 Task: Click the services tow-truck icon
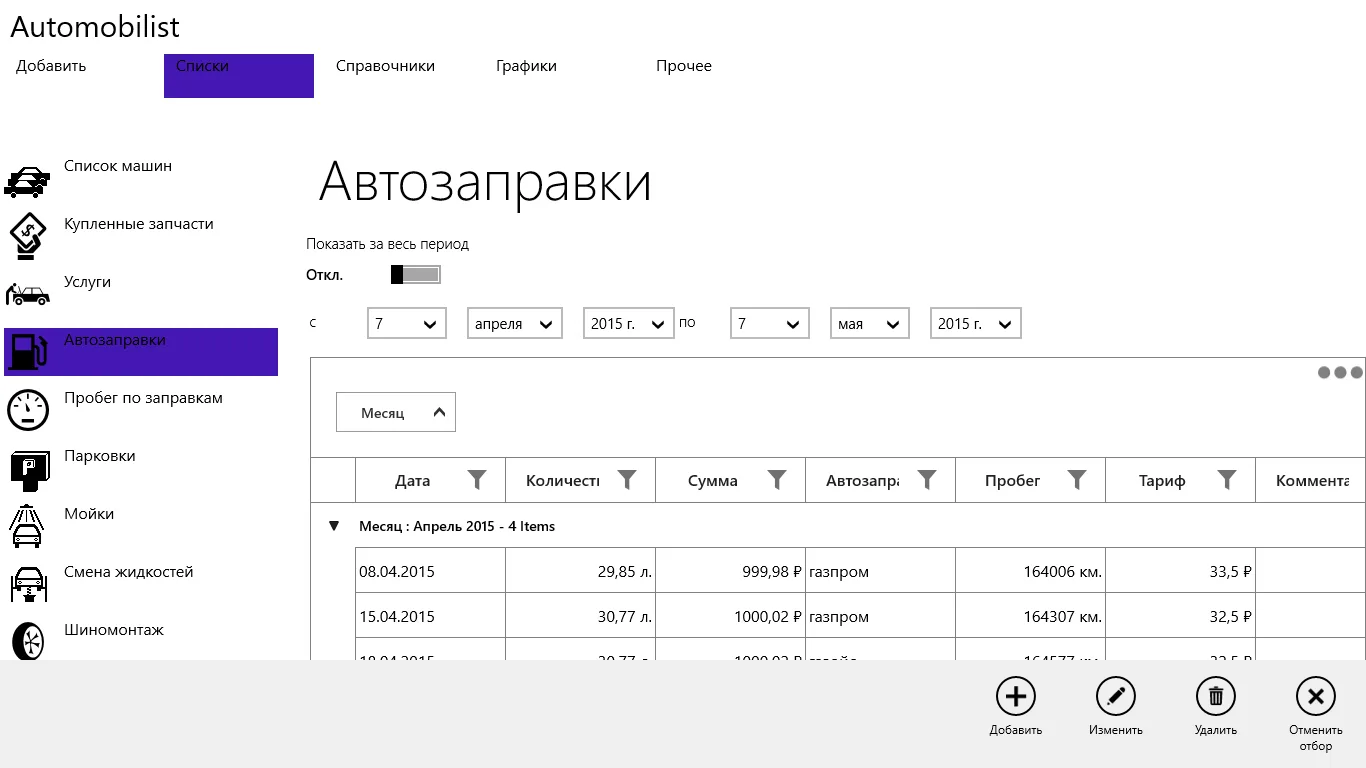point(27,294)
